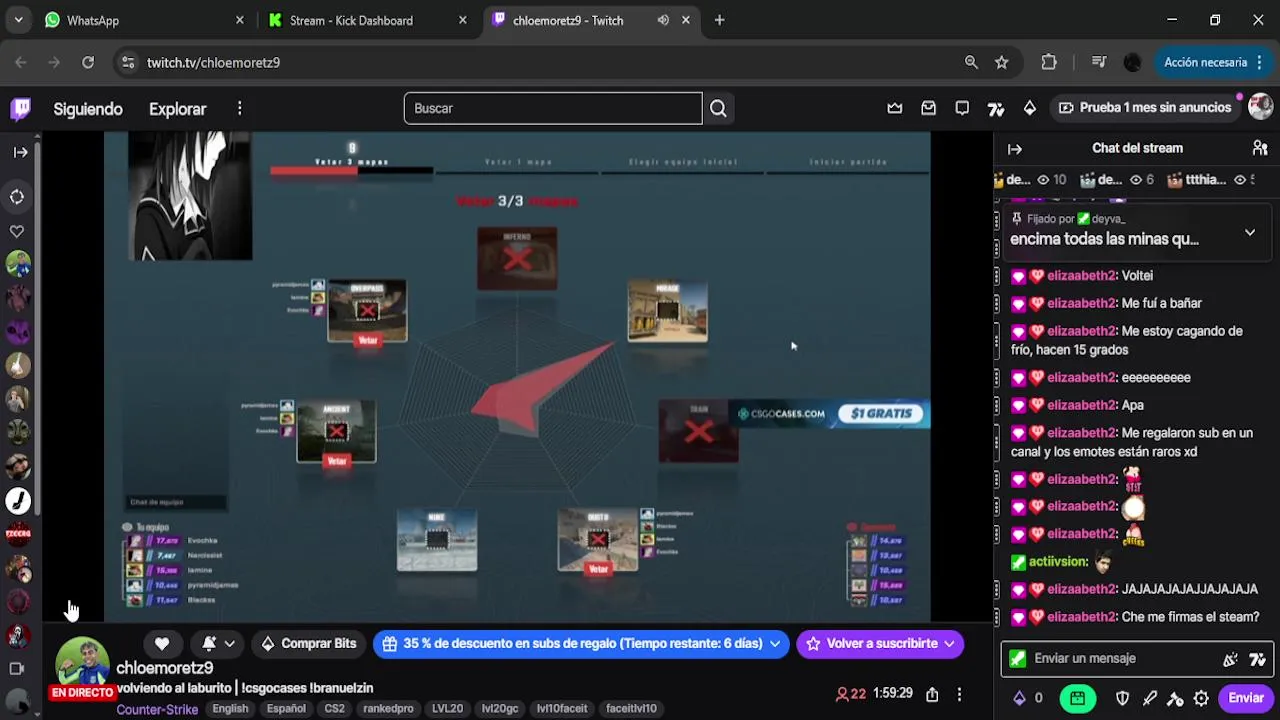Click the faceitlvl10 stream tag
Viewport: 1280px width, 720px height.
[x=631, y=709]
